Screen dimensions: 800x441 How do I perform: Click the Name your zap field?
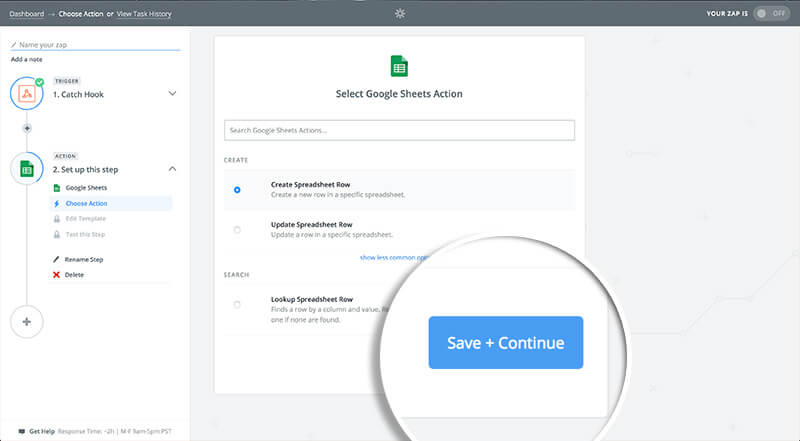95,45
